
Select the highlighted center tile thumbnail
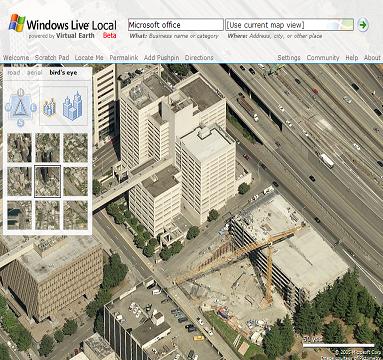pyautogui.click(x=48, y=181)
